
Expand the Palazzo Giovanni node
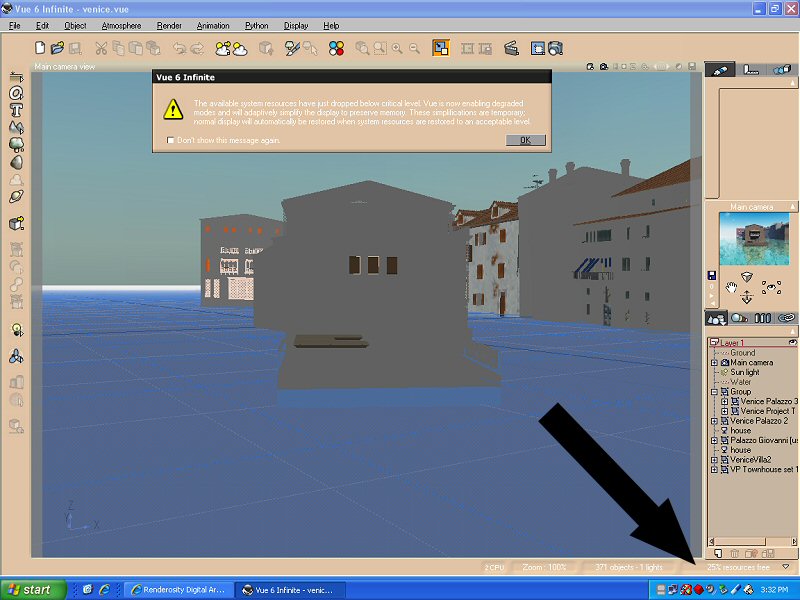(714, 440)
